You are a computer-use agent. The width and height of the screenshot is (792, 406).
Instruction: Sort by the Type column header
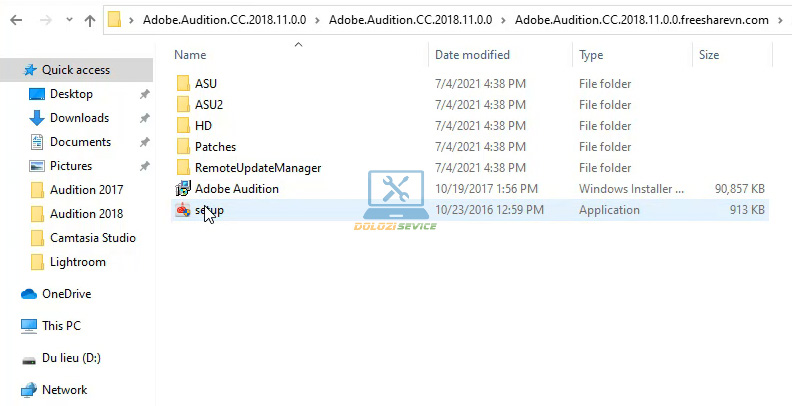click(591, 55)
